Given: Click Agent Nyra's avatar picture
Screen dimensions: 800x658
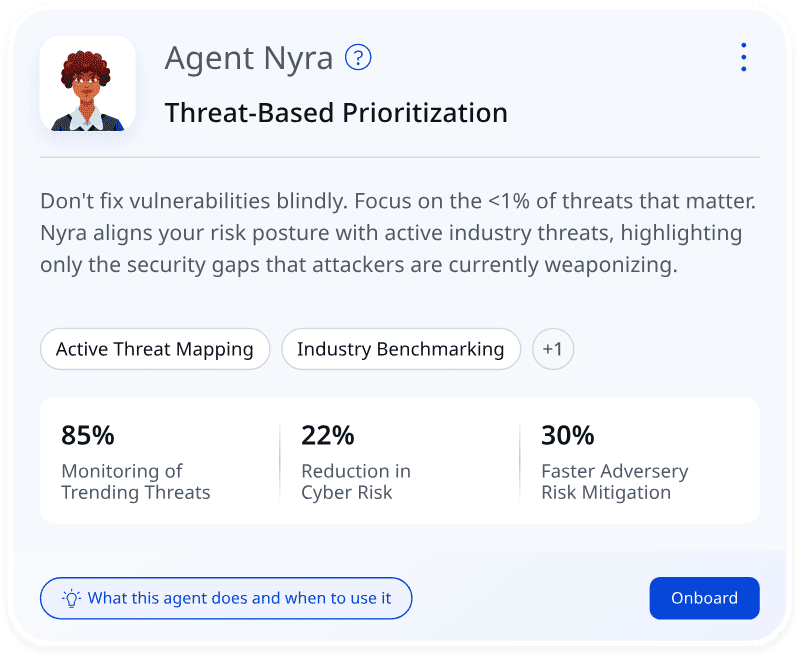Looking at the screenshot, I should click(x=87, y=84).
